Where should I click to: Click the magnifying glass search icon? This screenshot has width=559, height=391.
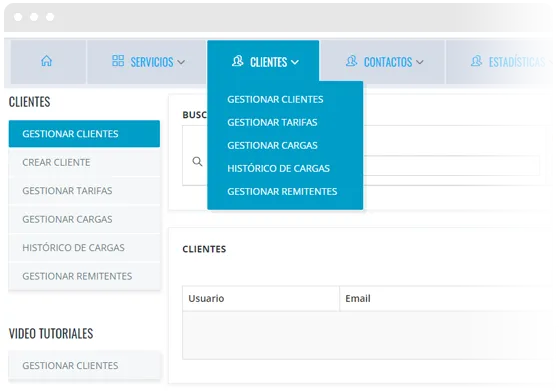[x=197, y=161]
